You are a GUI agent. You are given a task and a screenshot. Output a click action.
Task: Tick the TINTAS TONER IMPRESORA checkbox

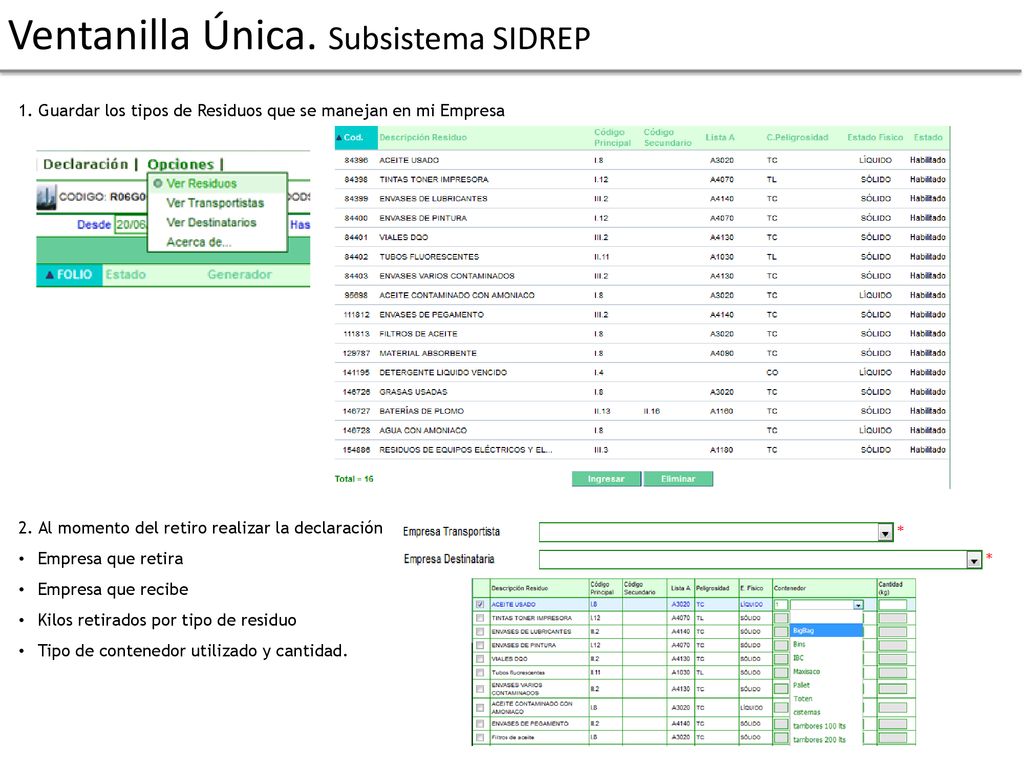(x=480, y=618)
